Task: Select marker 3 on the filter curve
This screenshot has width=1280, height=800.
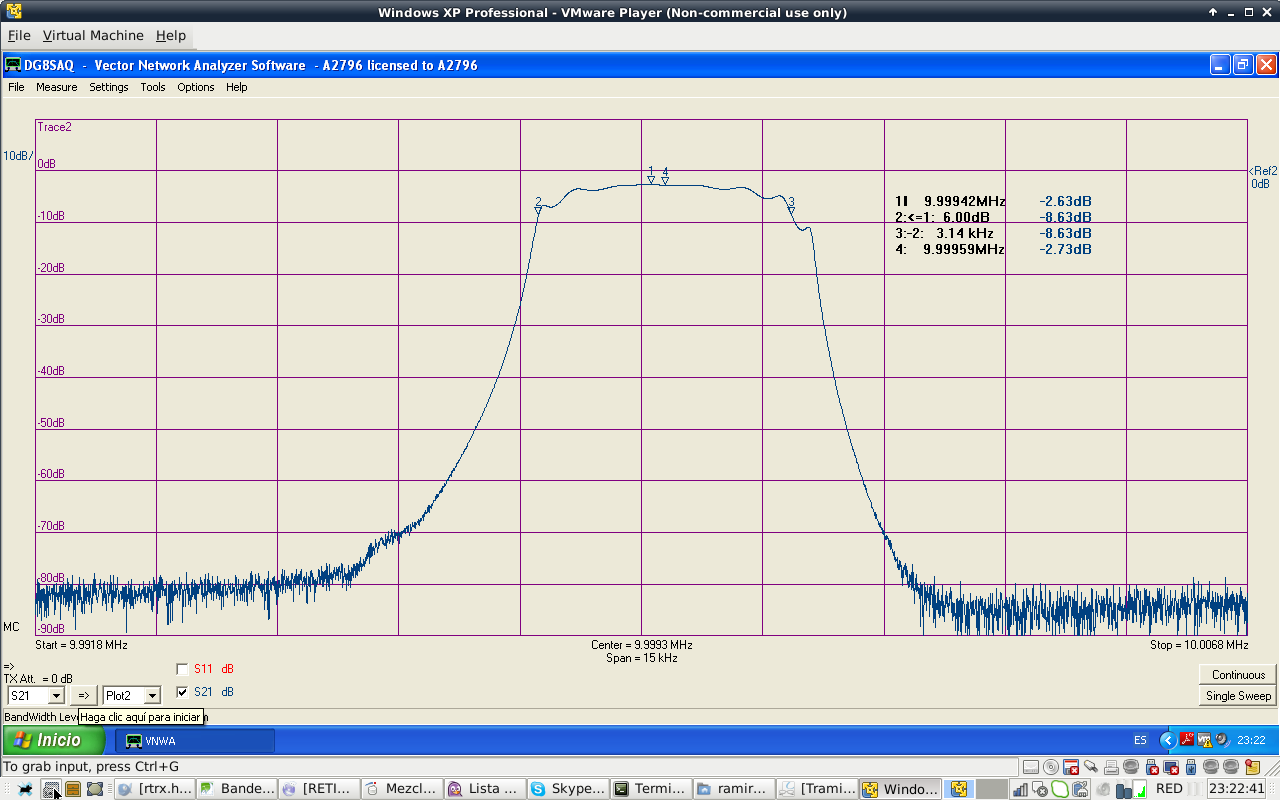Action: click(791, 209)
